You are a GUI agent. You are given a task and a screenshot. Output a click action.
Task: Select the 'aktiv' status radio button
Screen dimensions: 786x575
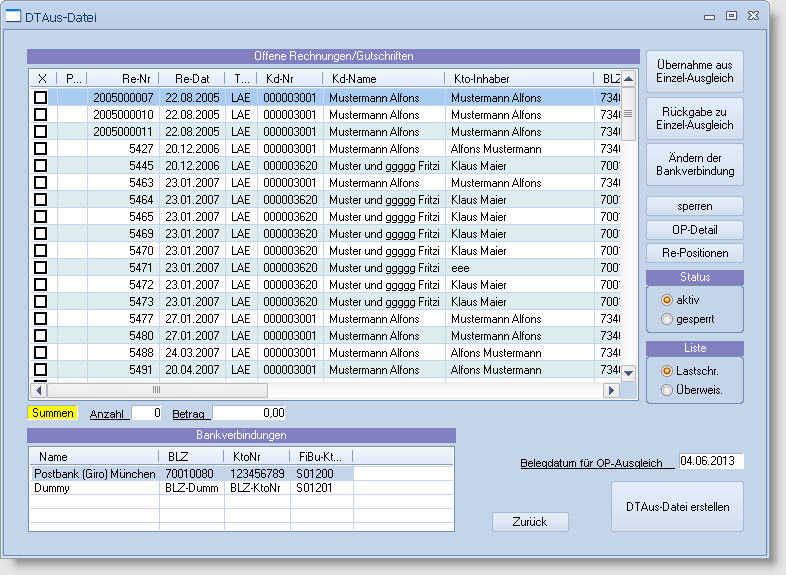667,300
